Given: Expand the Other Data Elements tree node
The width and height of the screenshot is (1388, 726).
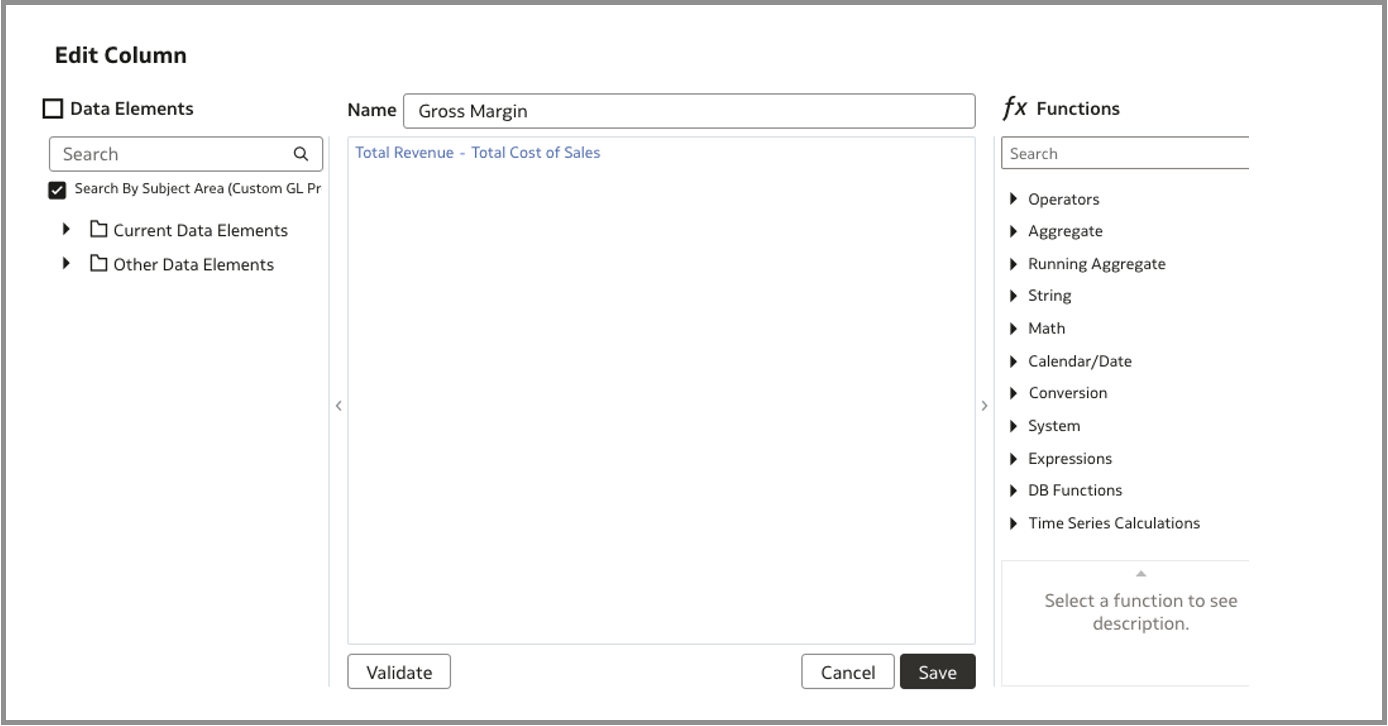Looking at the screenshot, I should click(x=67, y=265).
